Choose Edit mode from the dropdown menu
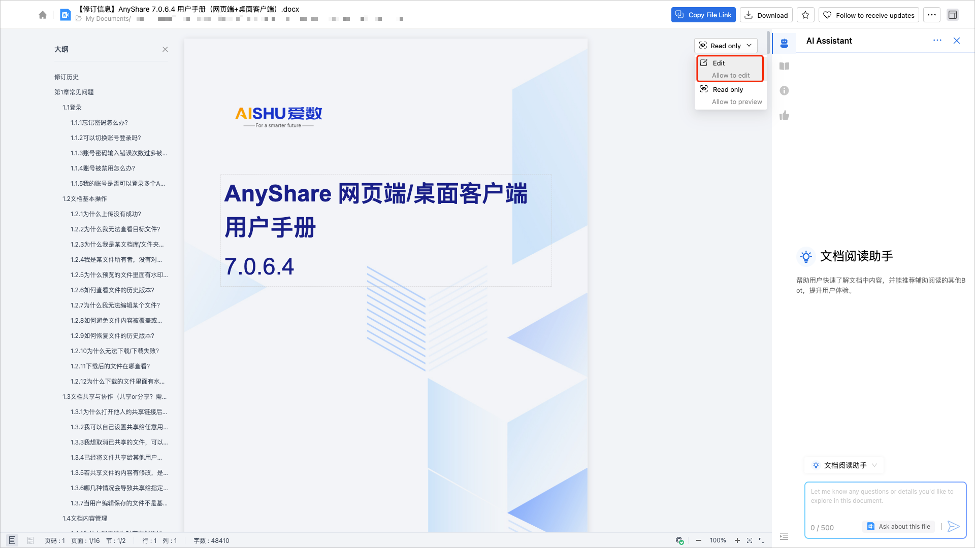Screen dimensions: 976x548 pyautogui.click(x=730, y=68)
